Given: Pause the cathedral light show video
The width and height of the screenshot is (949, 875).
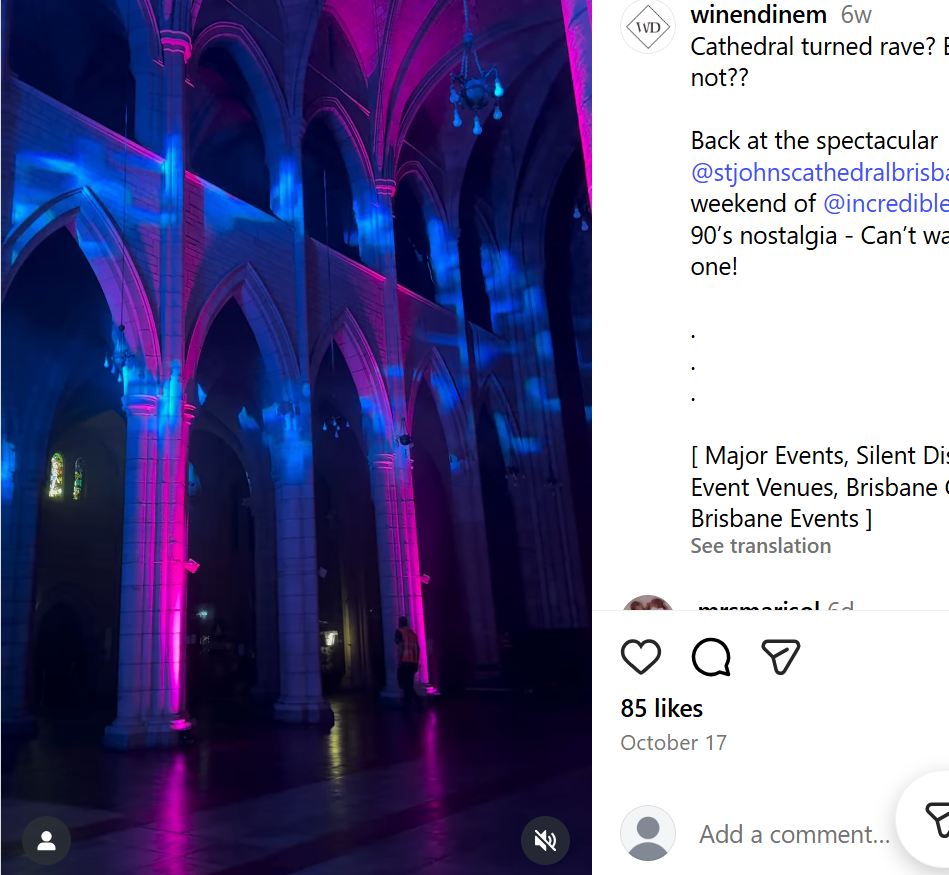Looking at the screenshot, I should click(x=296, y=437).
